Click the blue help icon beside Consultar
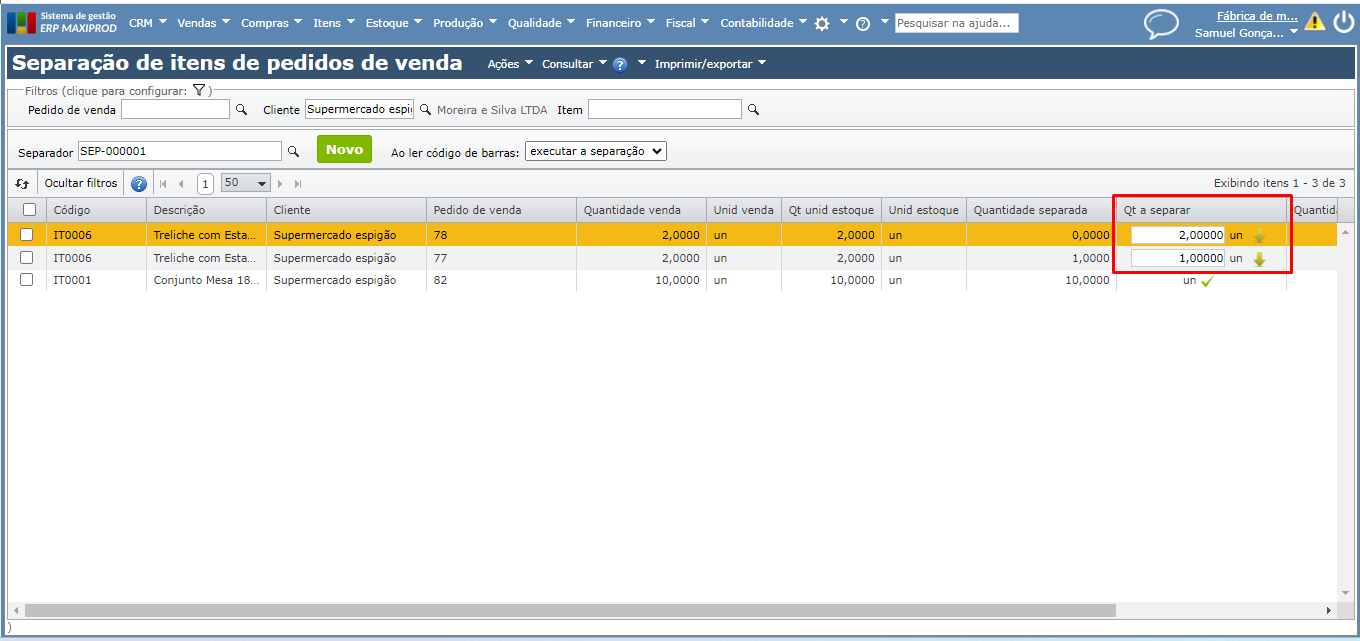This screenshot has height=641, width=1360. 620,64
